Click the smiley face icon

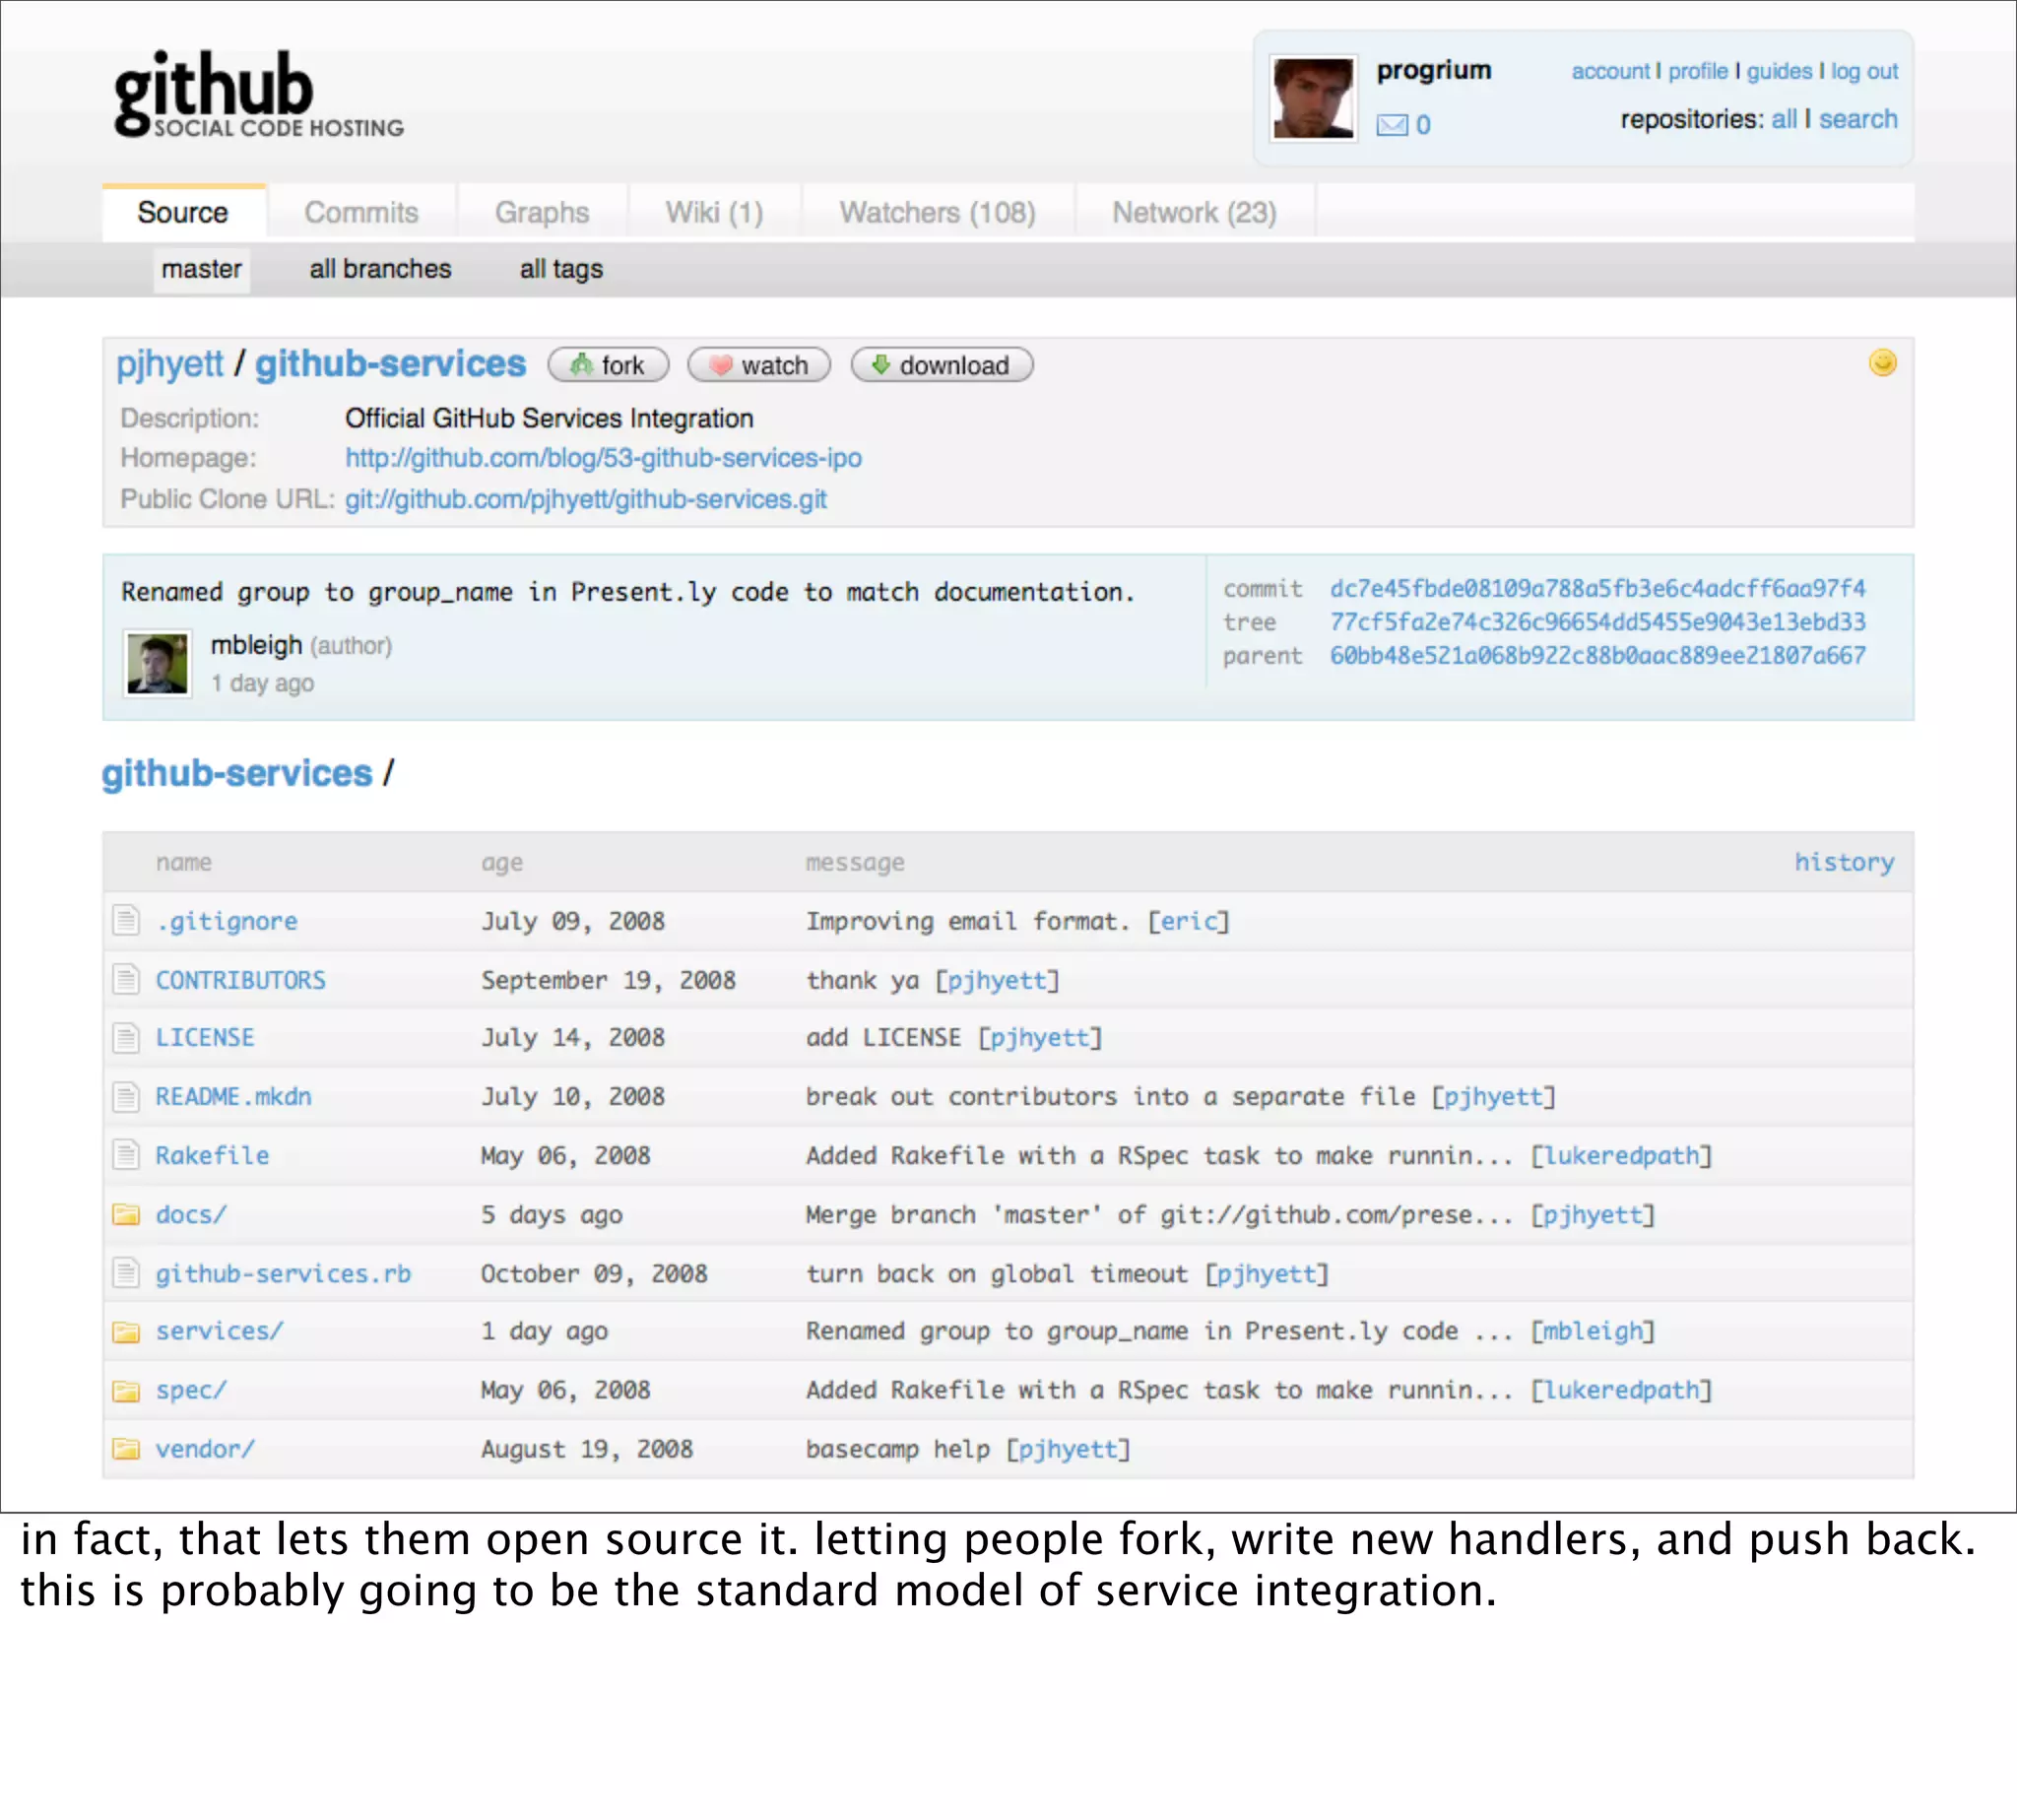pos(1882,362)
